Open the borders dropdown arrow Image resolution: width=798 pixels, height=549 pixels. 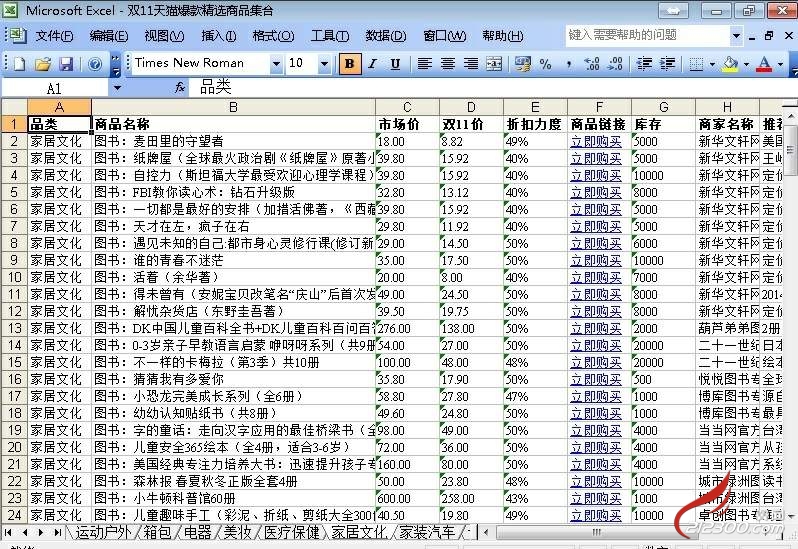[x=712, y=64]
